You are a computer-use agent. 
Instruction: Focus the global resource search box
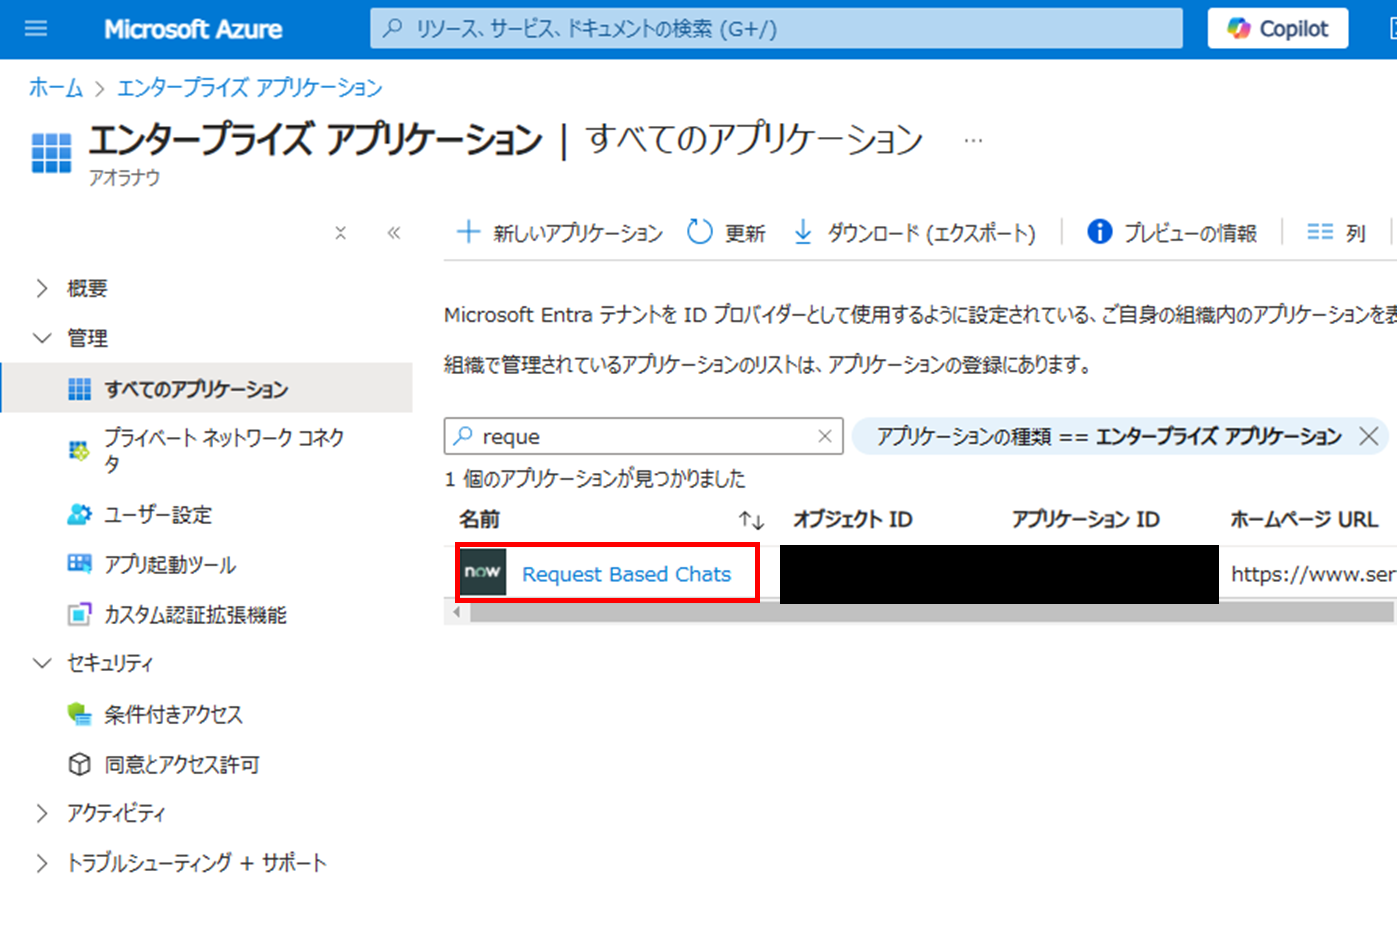click(x=776, y=29)
